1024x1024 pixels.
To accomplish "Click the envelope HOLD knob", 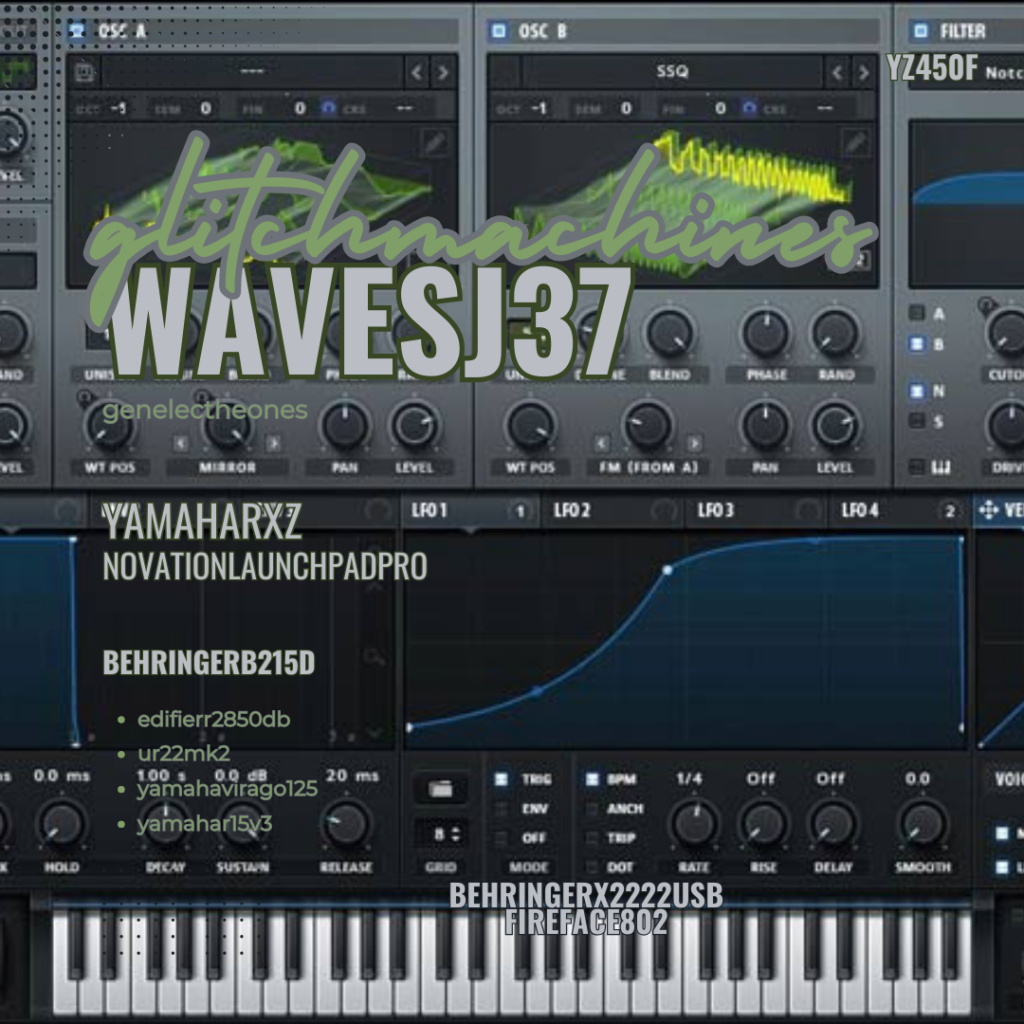I will click(x=61, y=825).
